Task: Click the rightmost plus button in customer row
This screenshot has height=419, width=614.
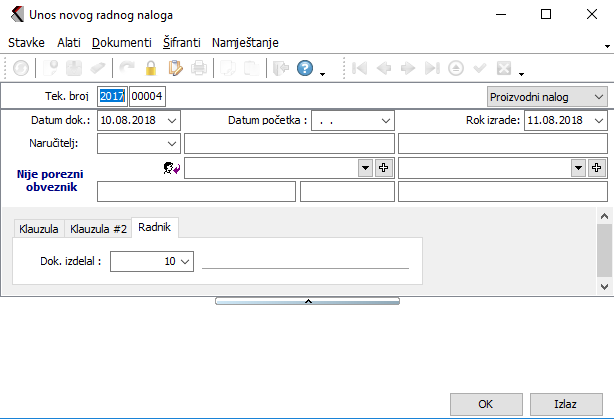Action: 597,168
